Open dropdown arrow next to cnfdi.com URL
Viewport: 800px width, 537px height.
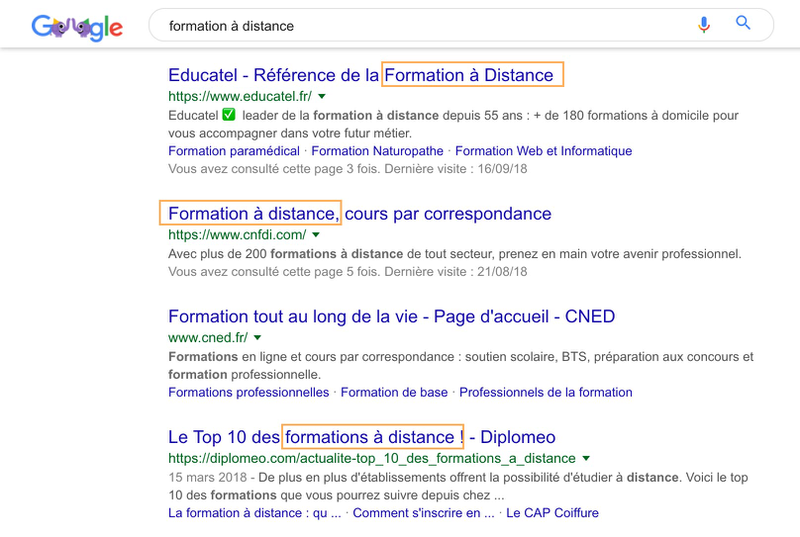[x=316, y=235]
